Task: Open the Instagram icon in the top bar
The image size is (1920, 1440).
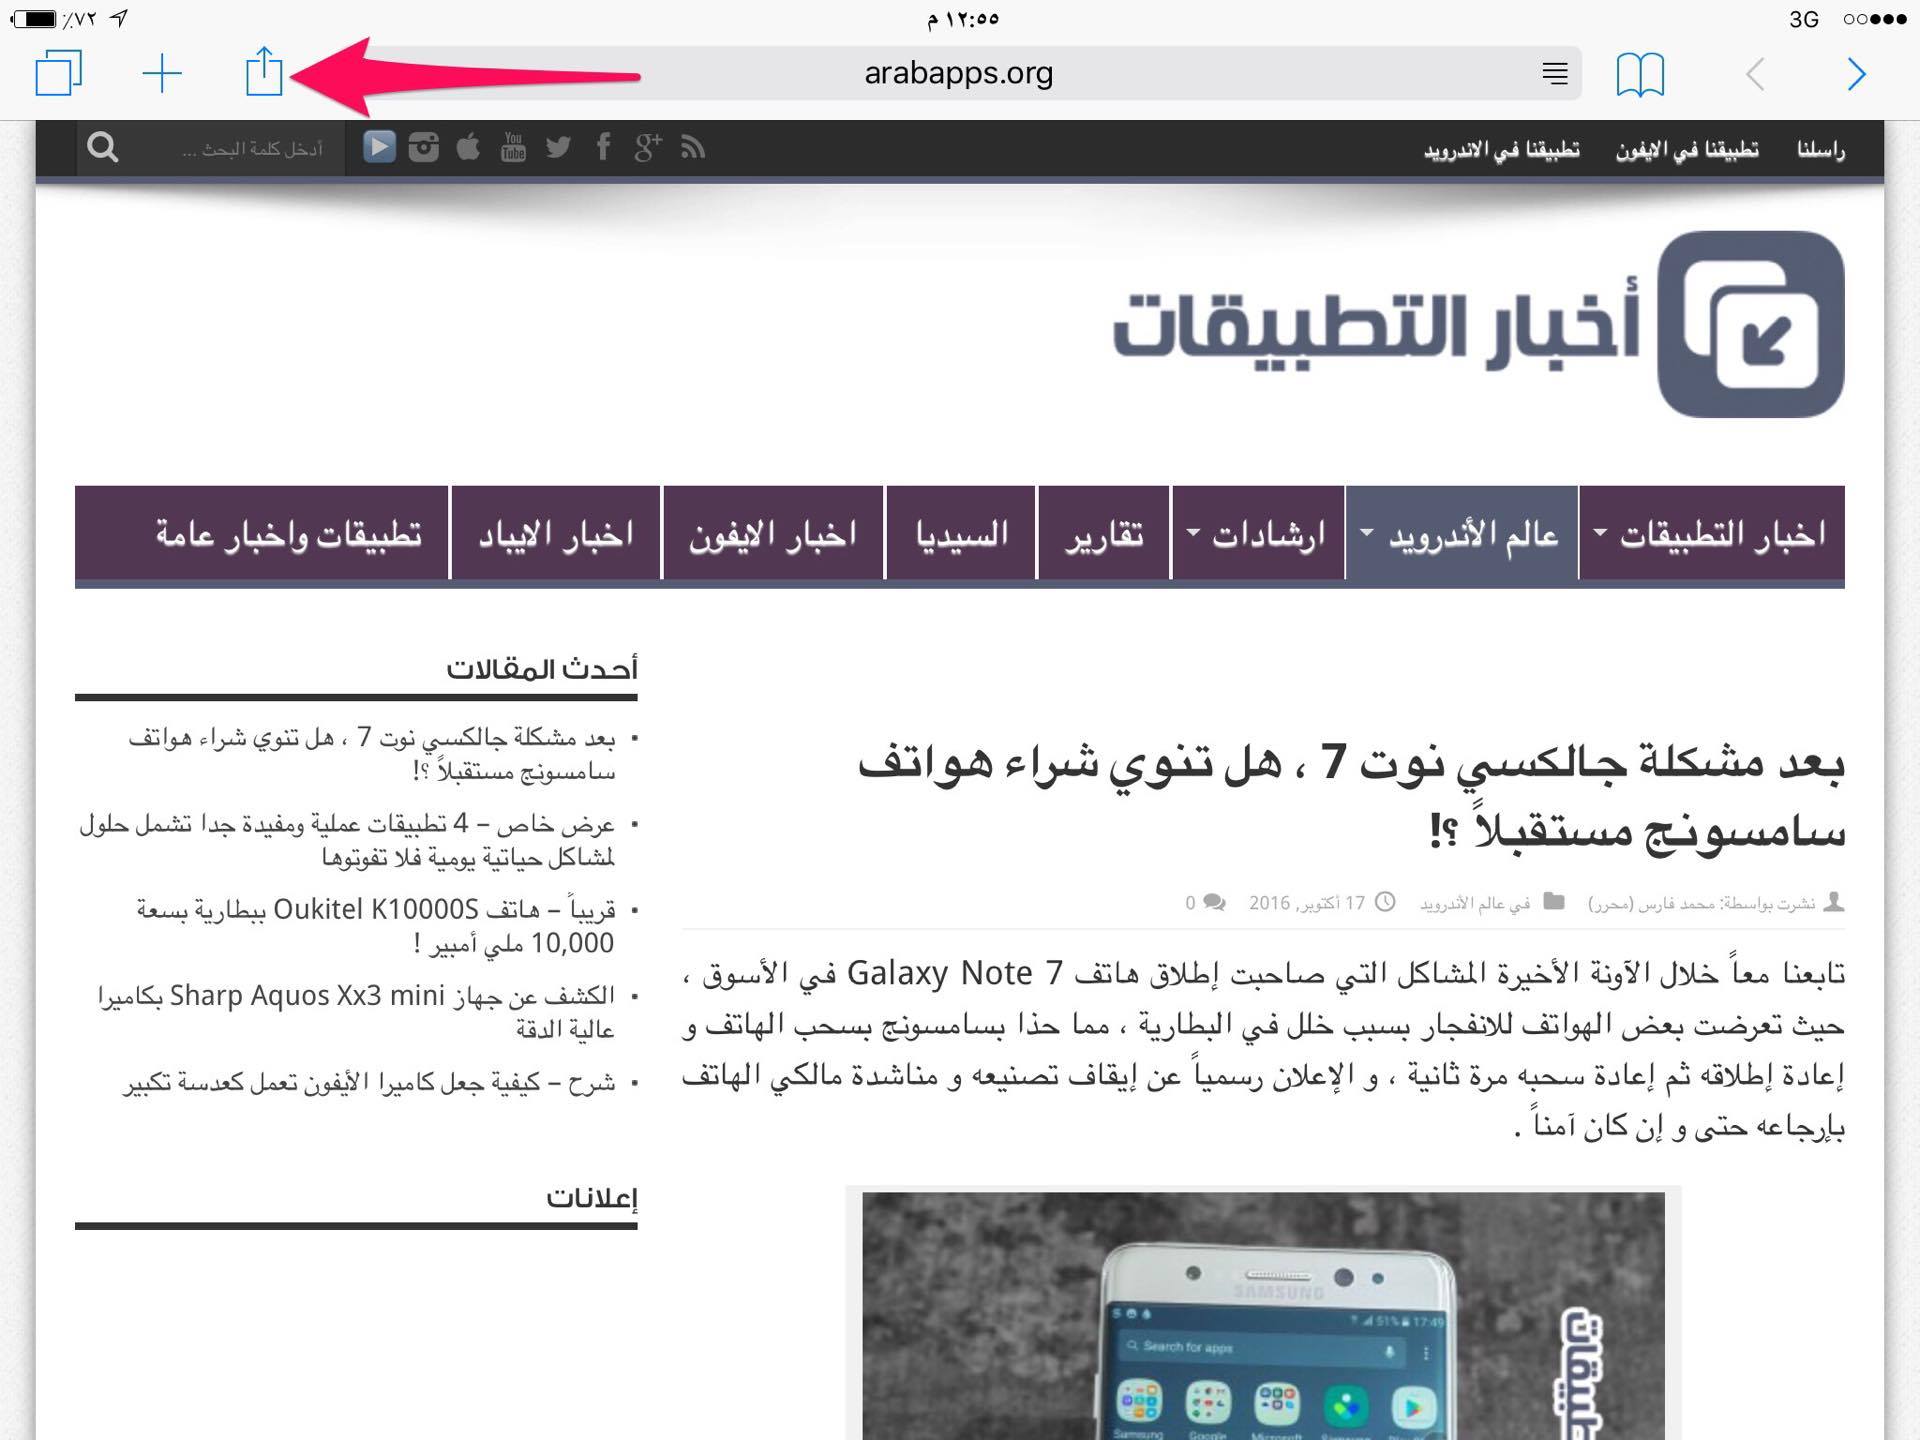Action: (424, 148)
